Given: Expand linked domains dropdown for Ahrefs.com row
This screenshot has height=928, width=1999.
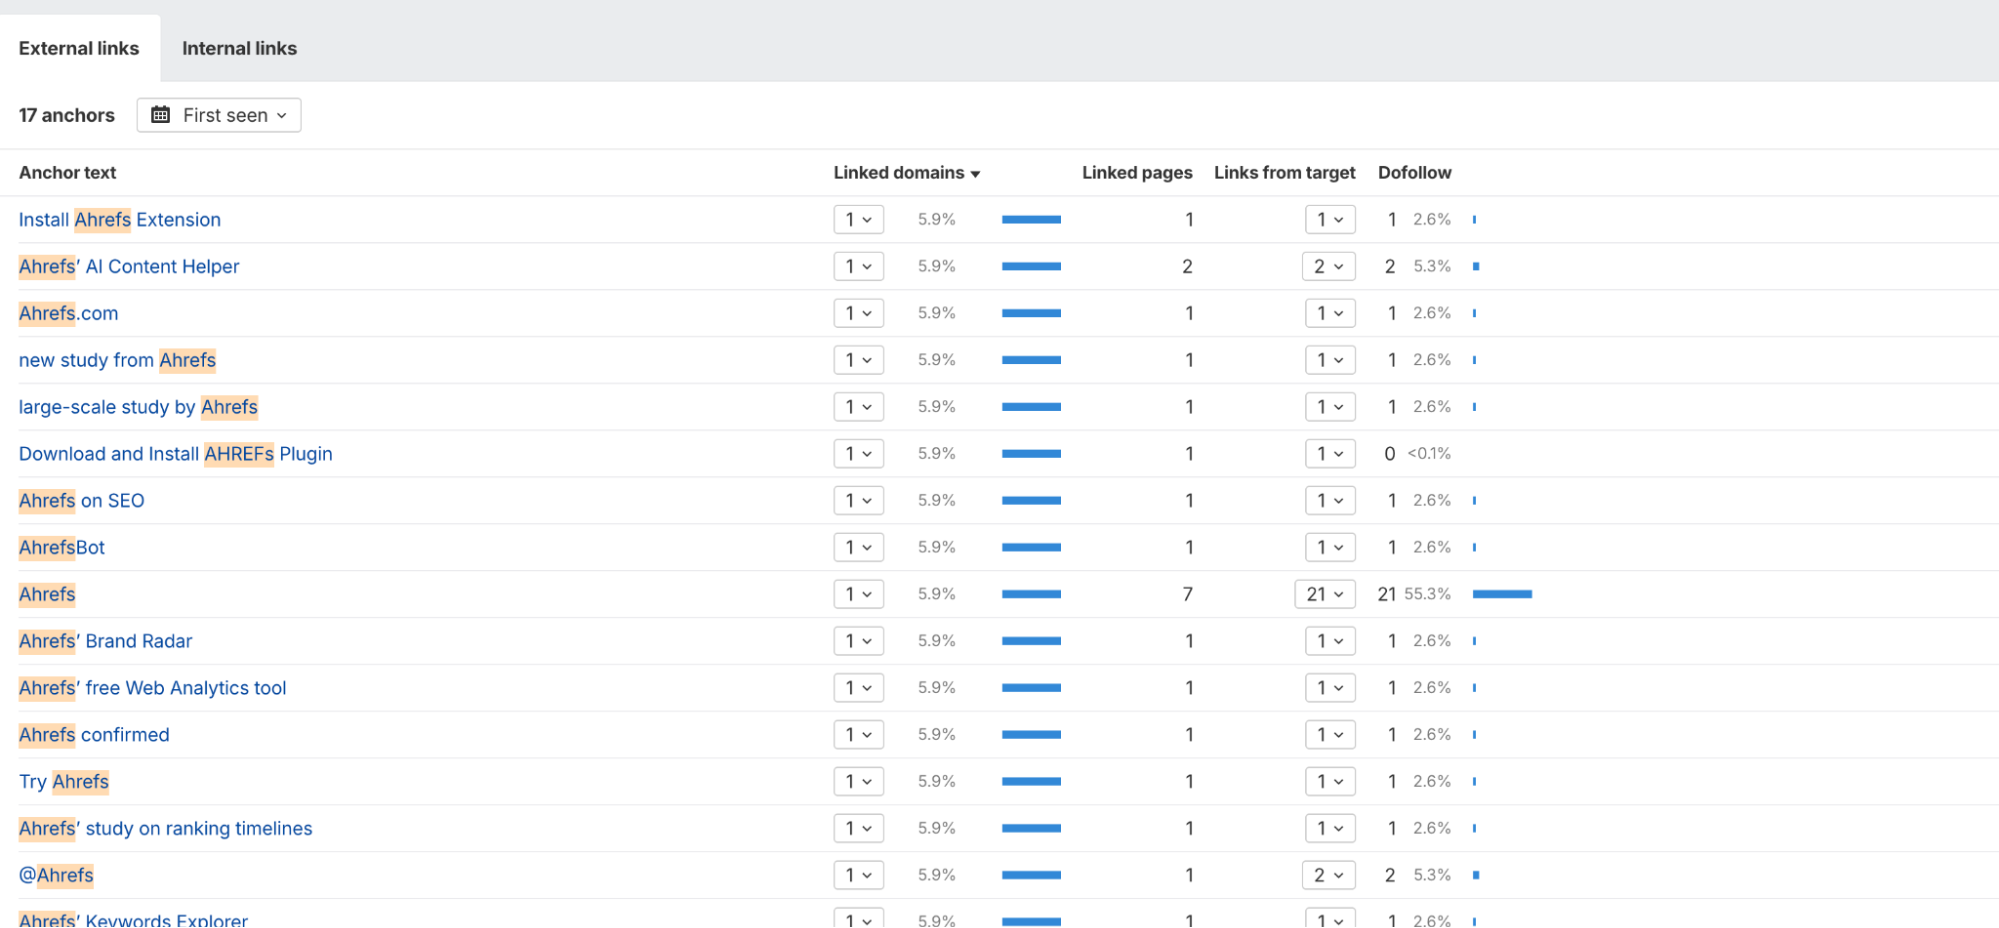Looking at the screenshot, I should (858, 313).
